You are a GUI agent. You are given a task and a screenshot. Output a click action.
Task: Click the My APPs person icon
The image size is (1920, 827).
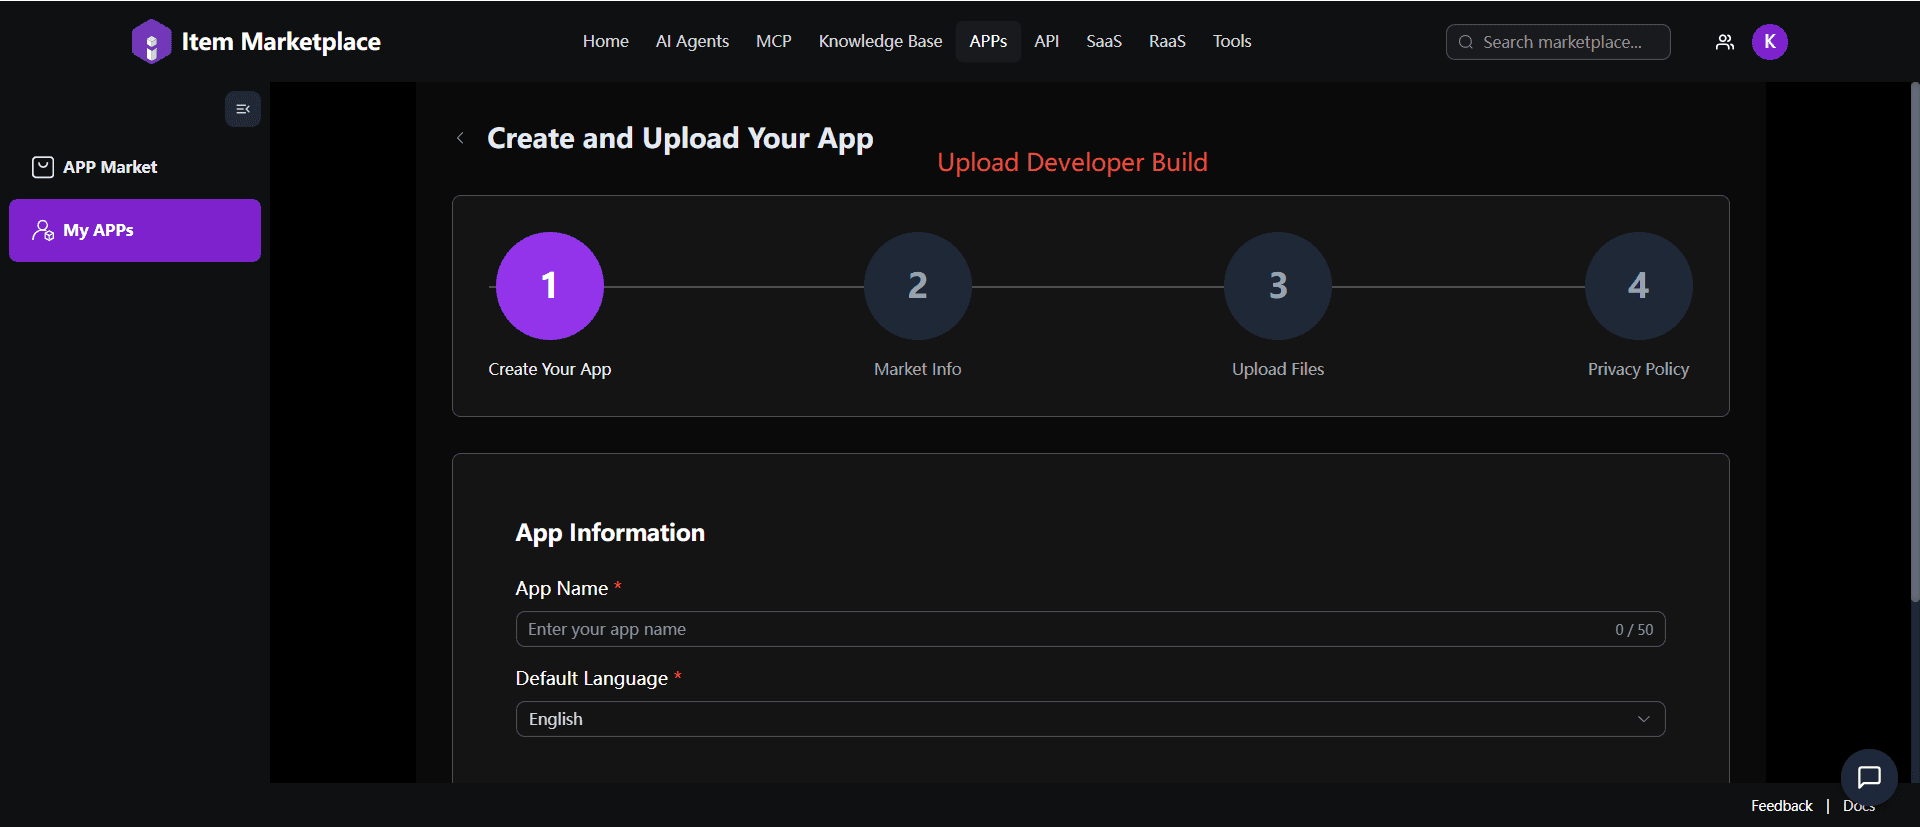pyautogui.click(x=43, y=230)
